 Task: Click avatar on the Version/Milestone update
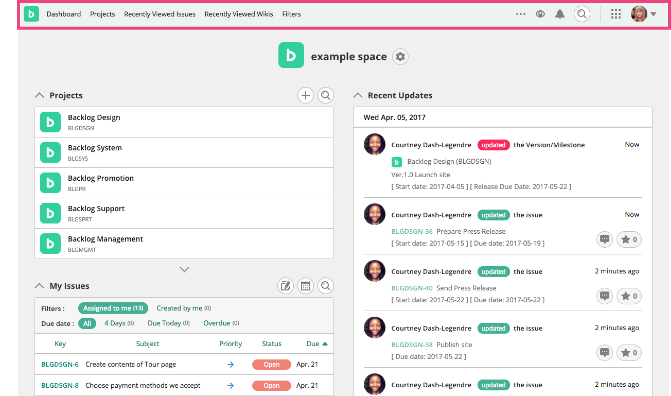[374, 144]
